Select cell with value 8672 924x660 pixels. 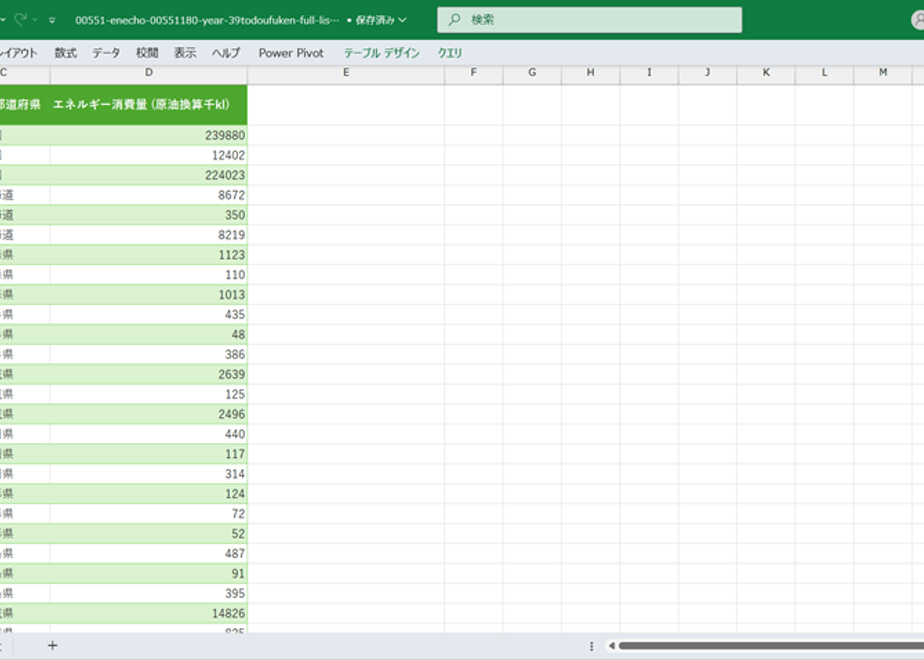click(148, 195)
